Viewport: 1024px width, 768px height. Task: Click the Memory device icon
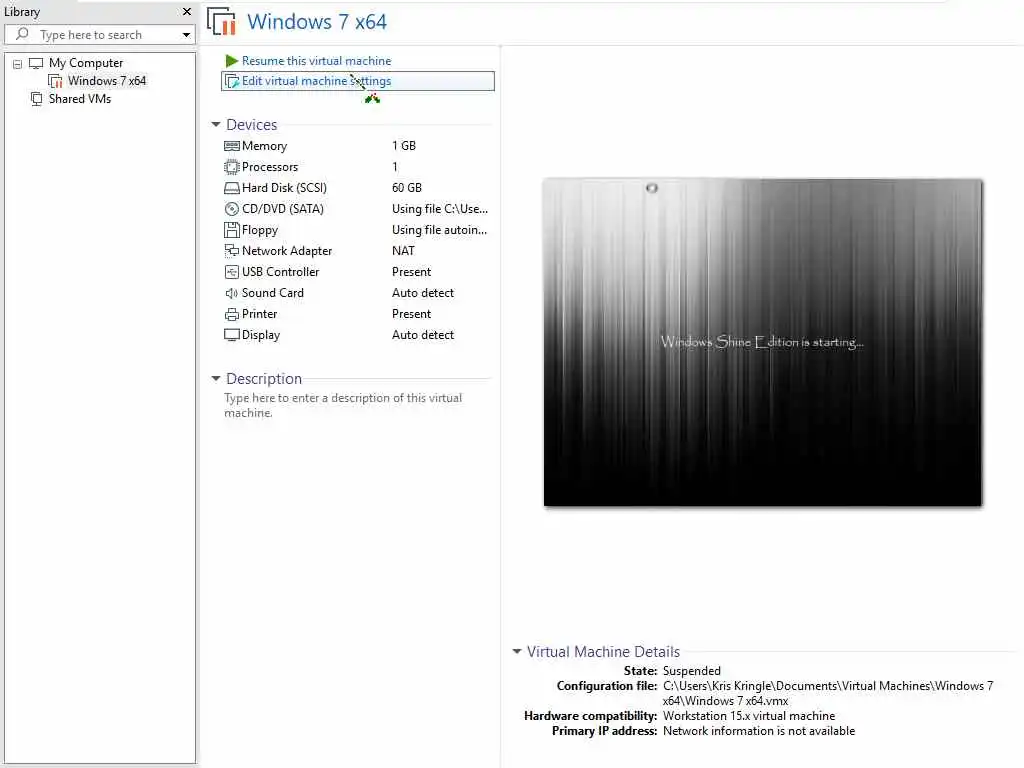(x=232, y=146)
